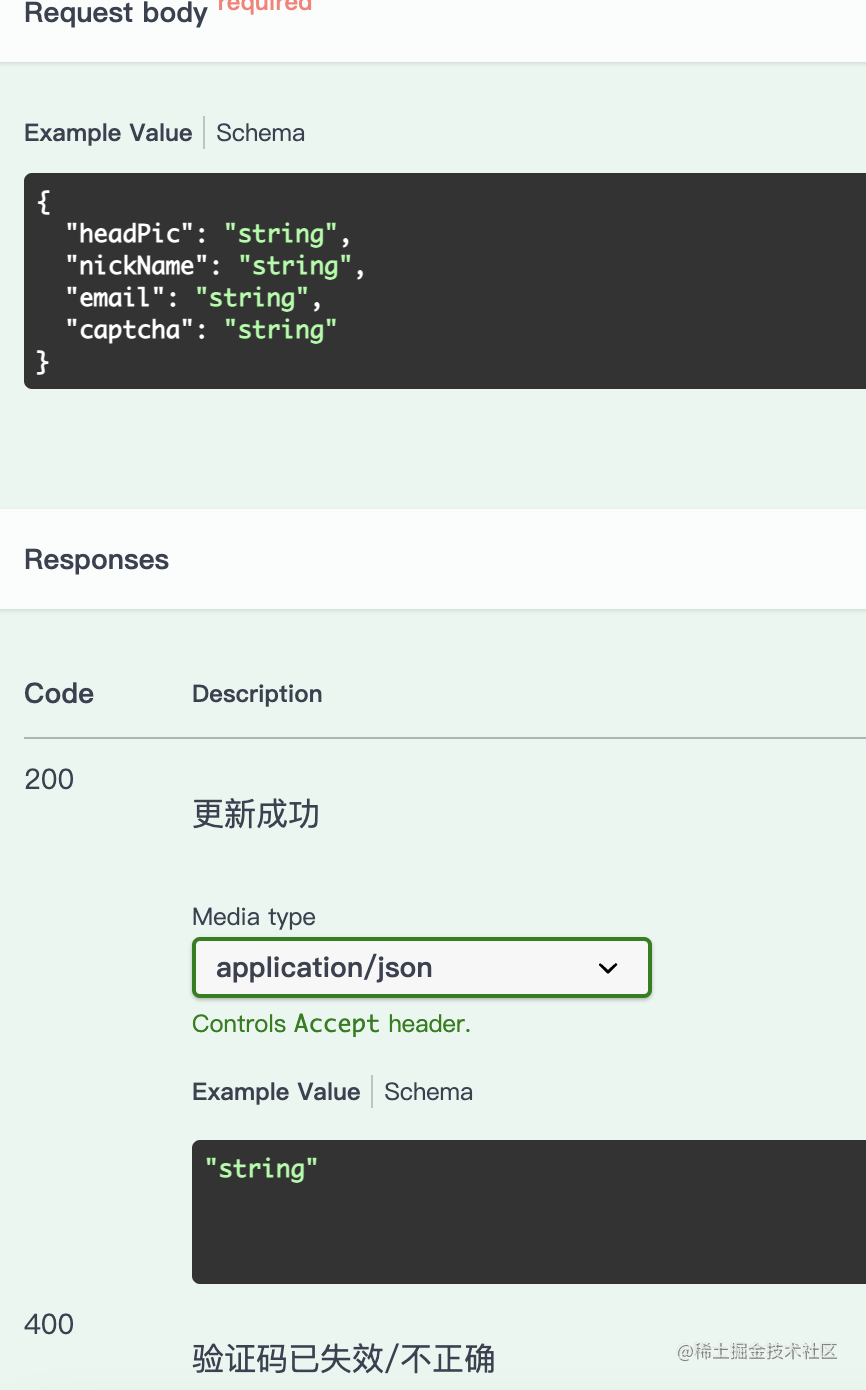This screenshot has height=1390, width=866.
Task: Click the 200 response code
Action: tap(49, 779)
